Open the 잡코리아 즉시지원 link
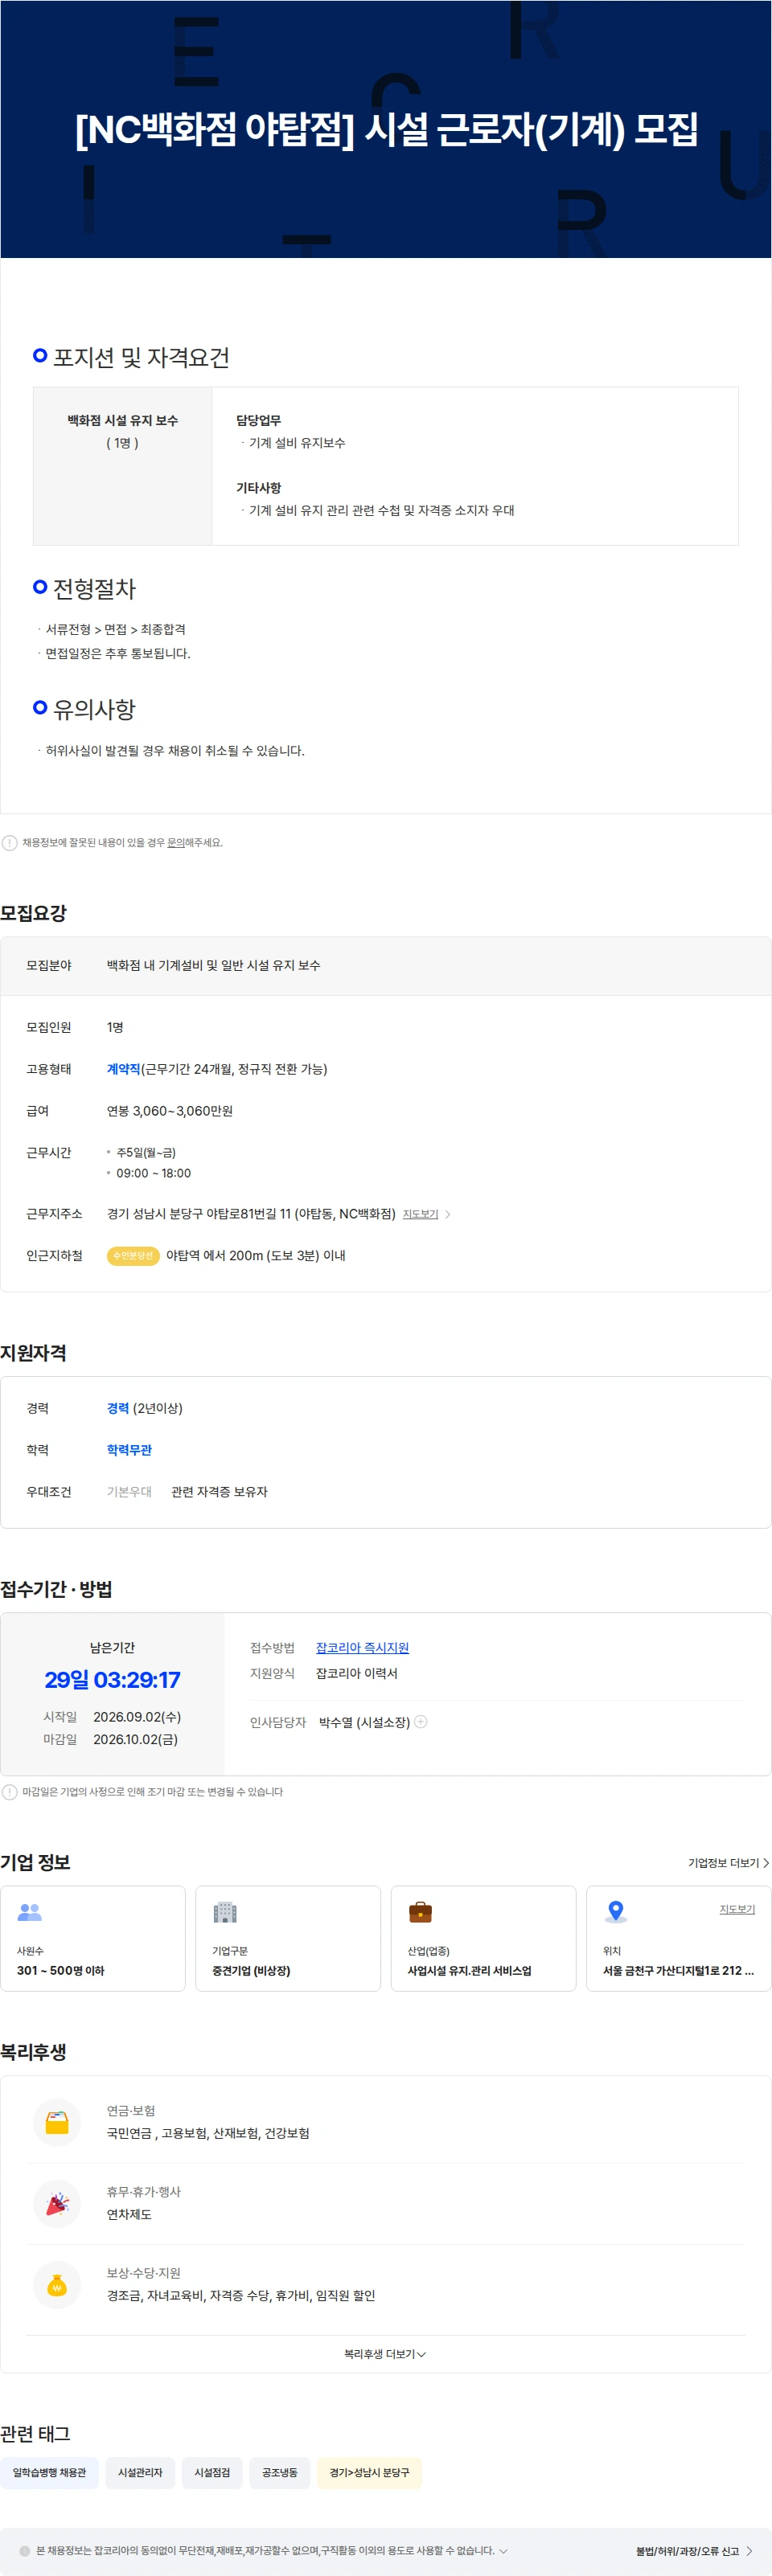Viewport: 772px width, 2576px height. 362,1648
